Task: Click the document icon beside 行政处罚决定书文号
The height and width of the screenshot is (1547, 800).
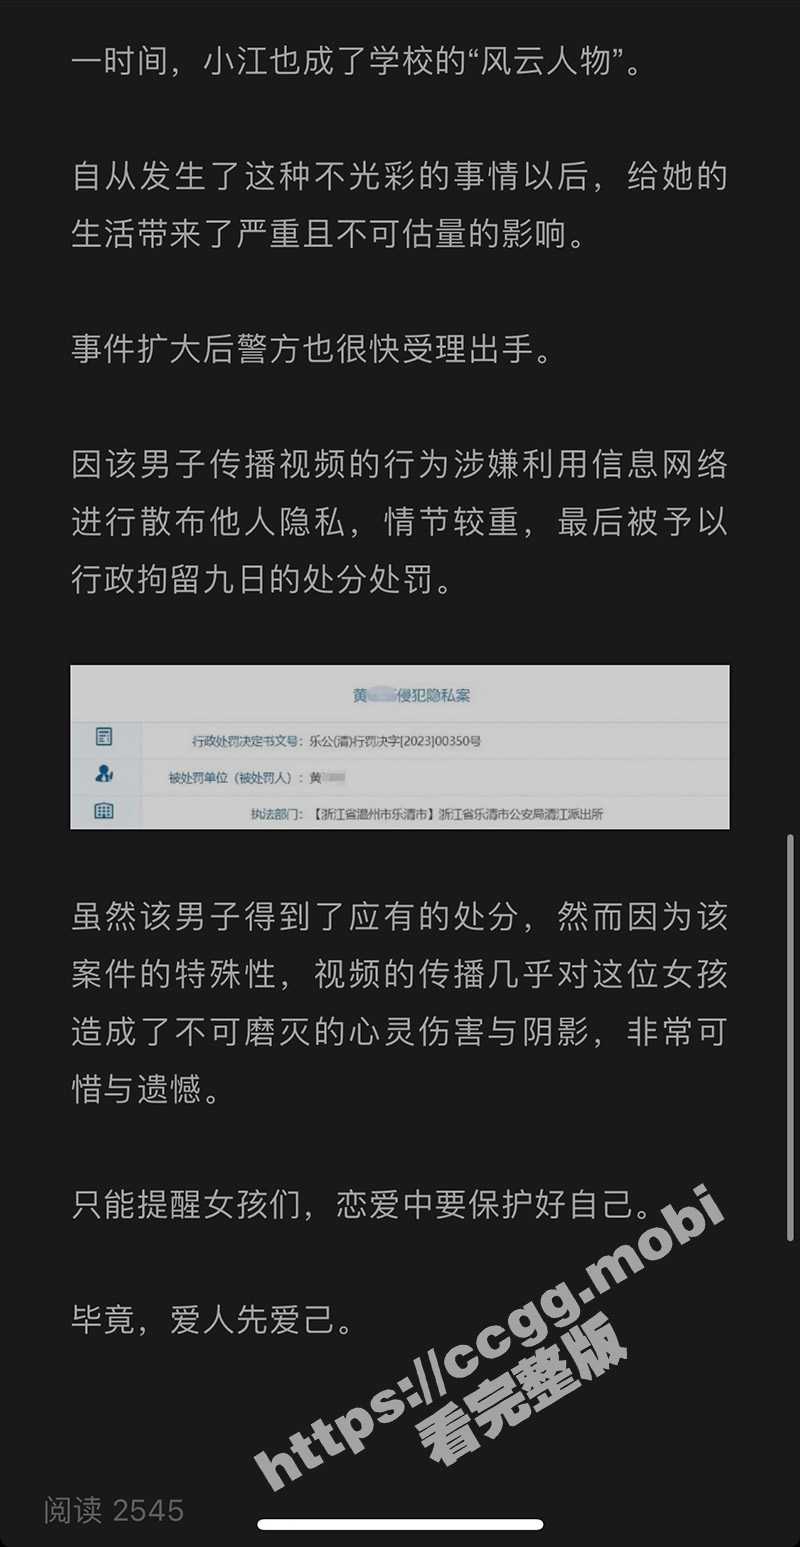Action: click(104, 738)
